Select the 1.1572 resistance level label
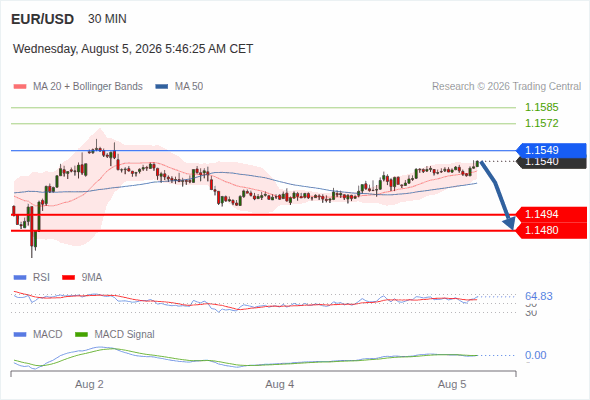 tap(541, 123)
